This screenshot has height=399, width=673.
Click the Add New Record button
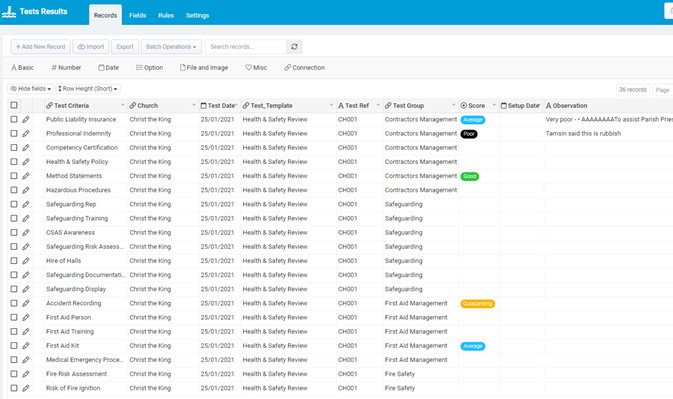pyautogui.click(x=40, y=47)
